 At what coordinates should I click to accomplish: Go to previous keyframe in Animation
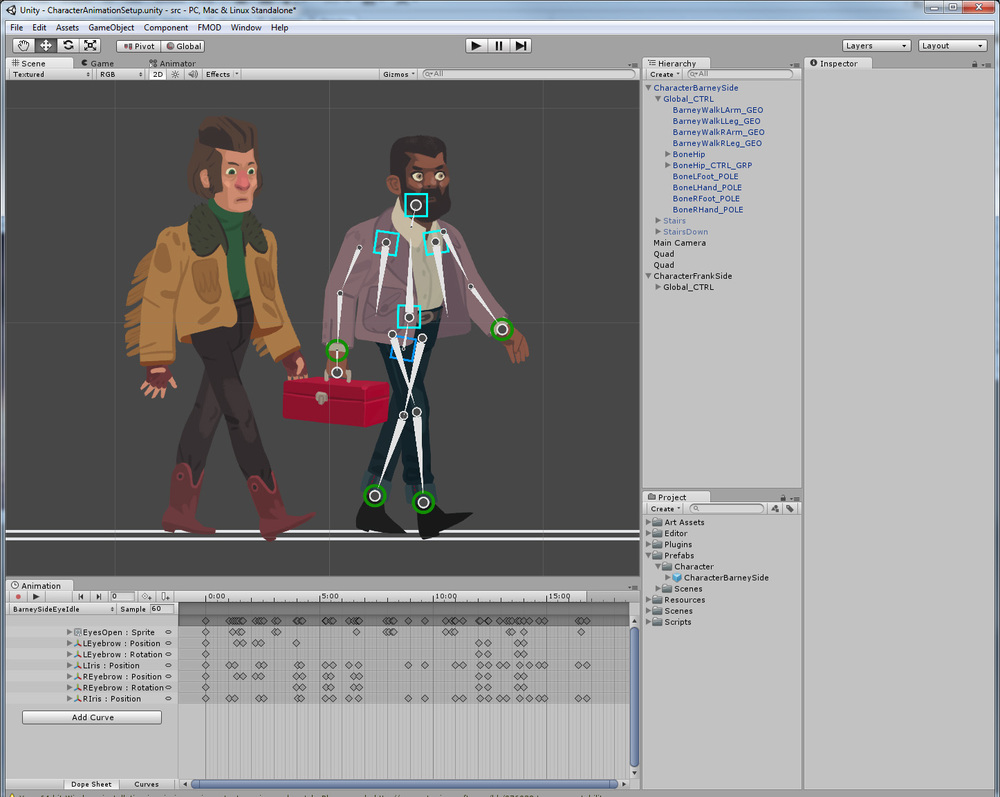point(80,597)
